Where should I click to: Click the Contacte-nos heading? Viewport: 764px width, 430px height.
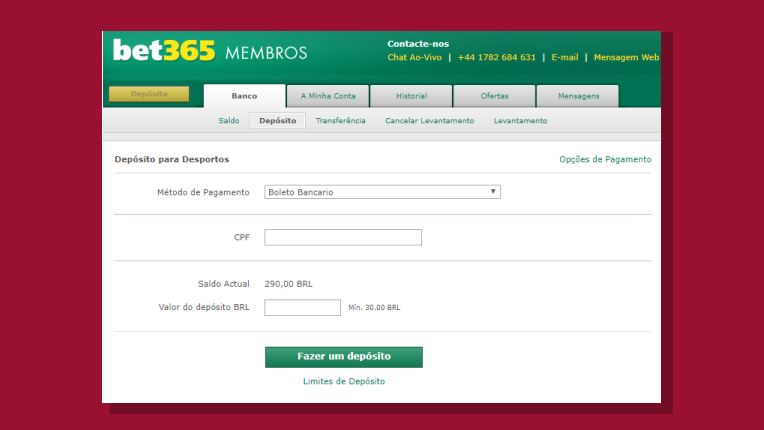tap(418, 44)
